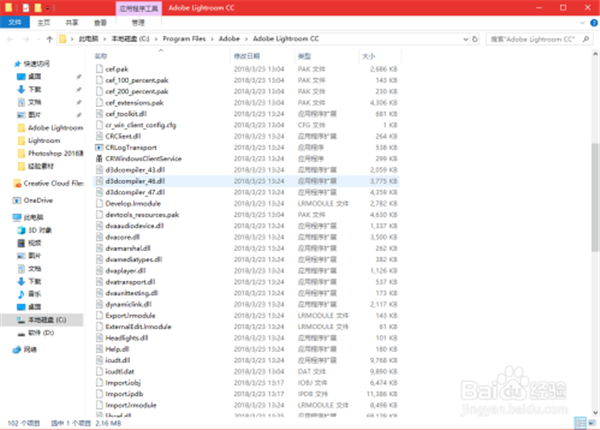Open the Creative Cloud Files sidebar icon
Screen dimensions: 600x430
pos(18,183)
